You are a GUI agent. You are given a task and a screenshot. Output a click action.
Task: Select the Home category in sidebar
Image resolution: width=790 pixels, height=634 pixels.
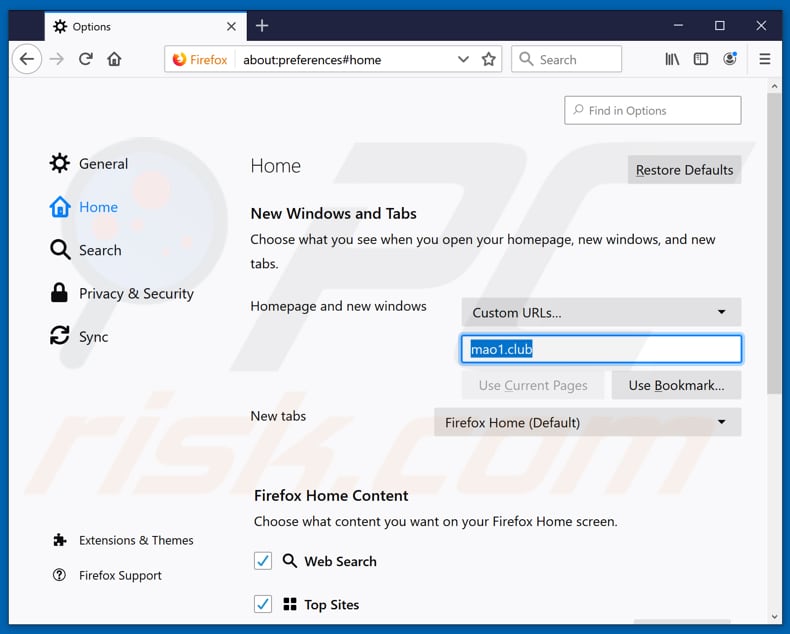point(84,207)
